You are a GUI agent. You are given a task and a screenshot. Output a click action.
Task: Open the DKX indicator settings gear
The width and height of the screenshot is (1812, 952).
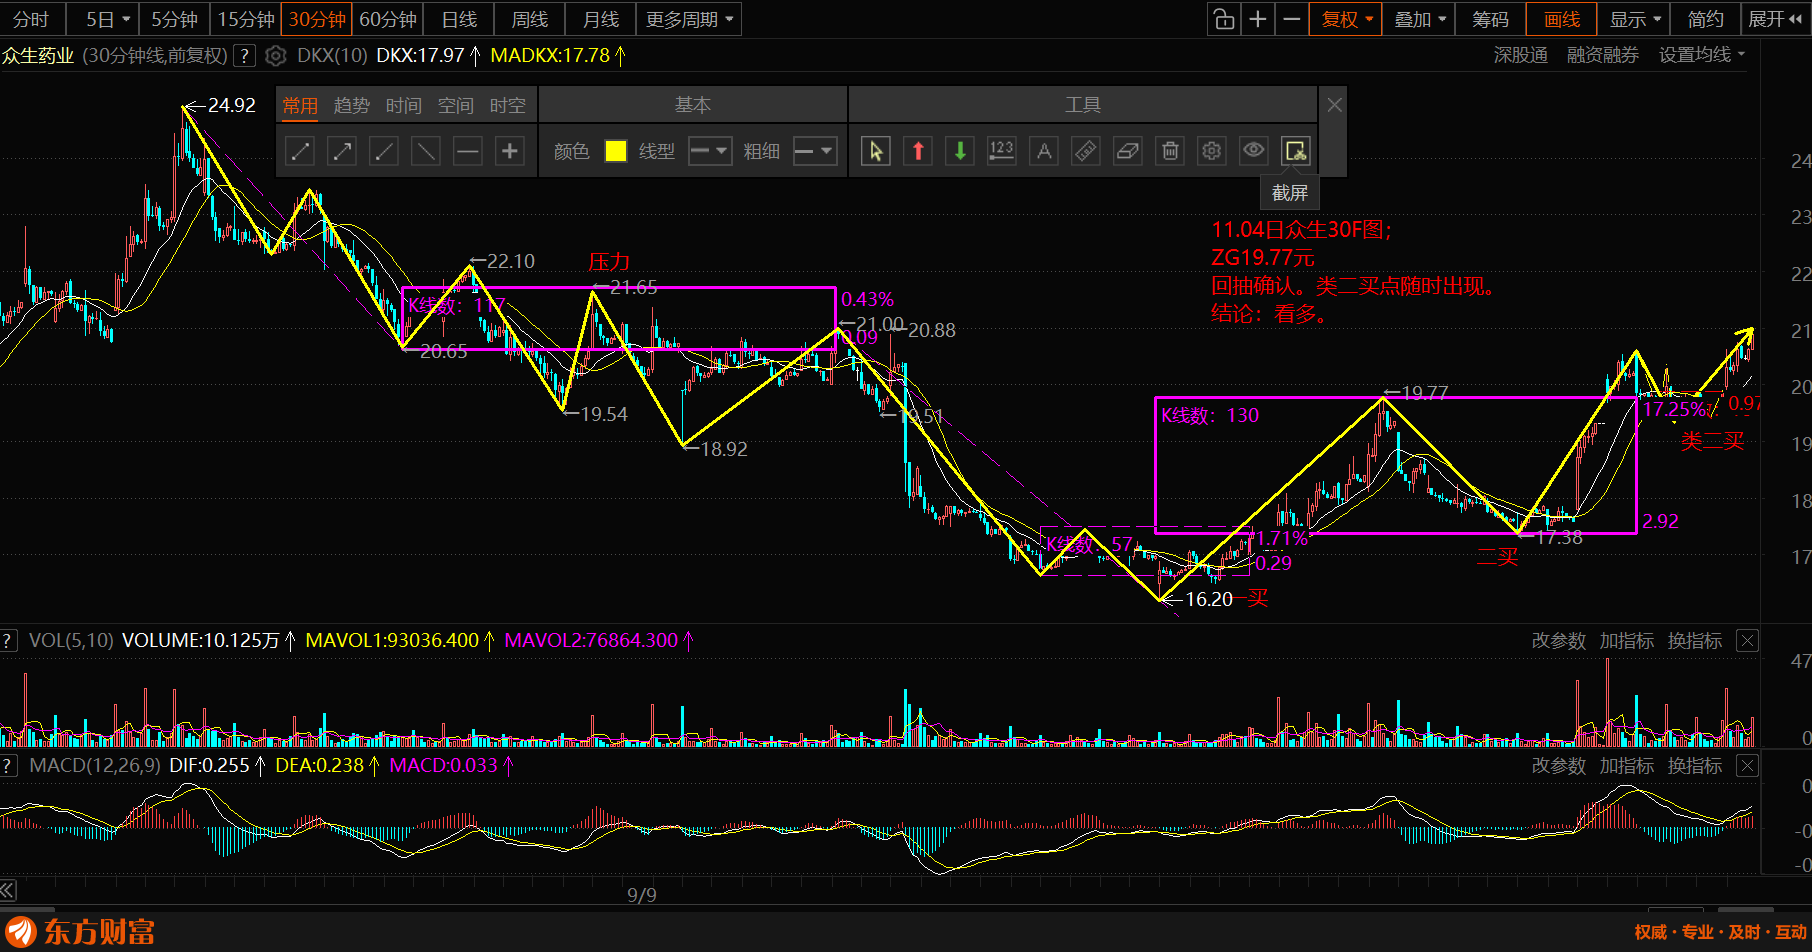[276, 56]
